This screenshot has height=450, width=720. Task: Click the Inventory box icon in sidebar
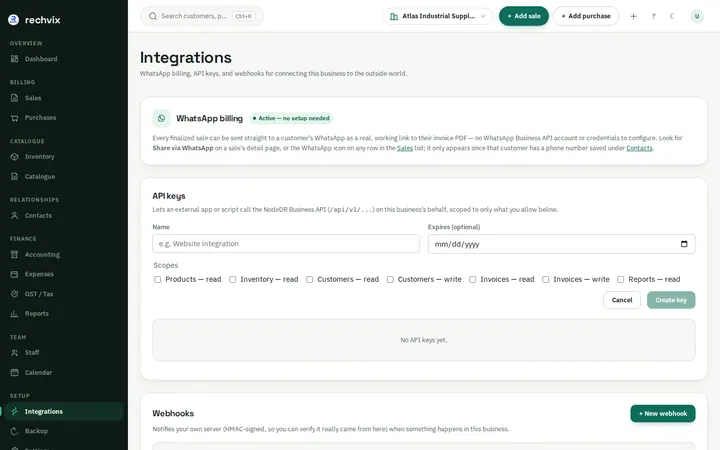(15, 157)
